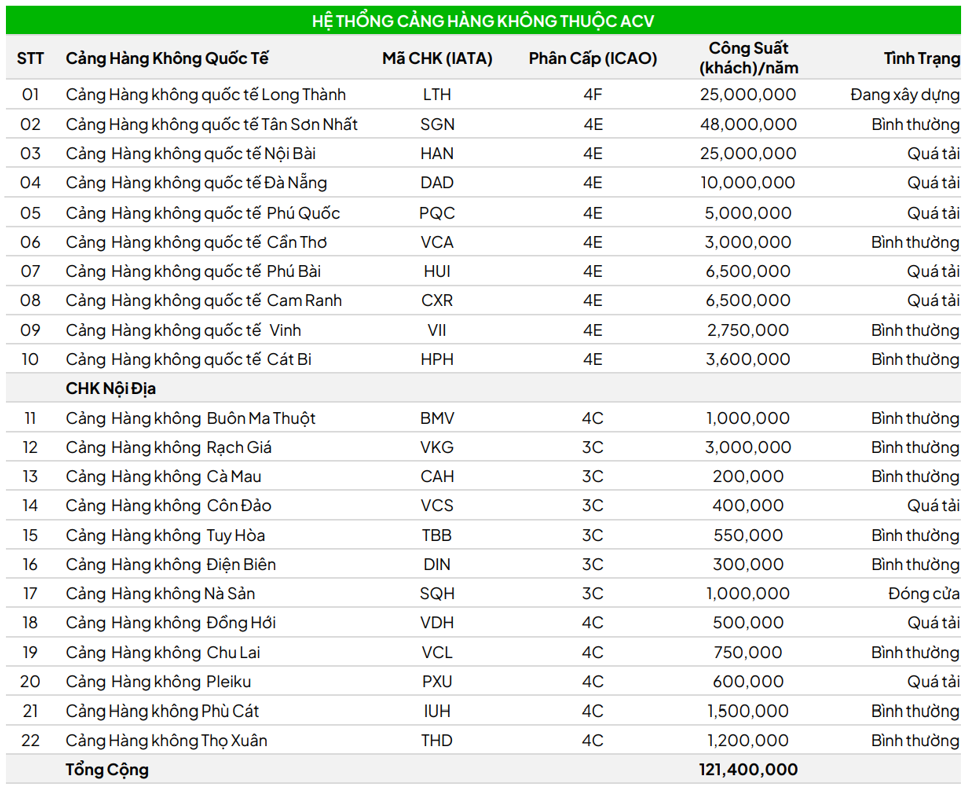Select the Phú Quốc airport name cell

[x=202, y=213]
